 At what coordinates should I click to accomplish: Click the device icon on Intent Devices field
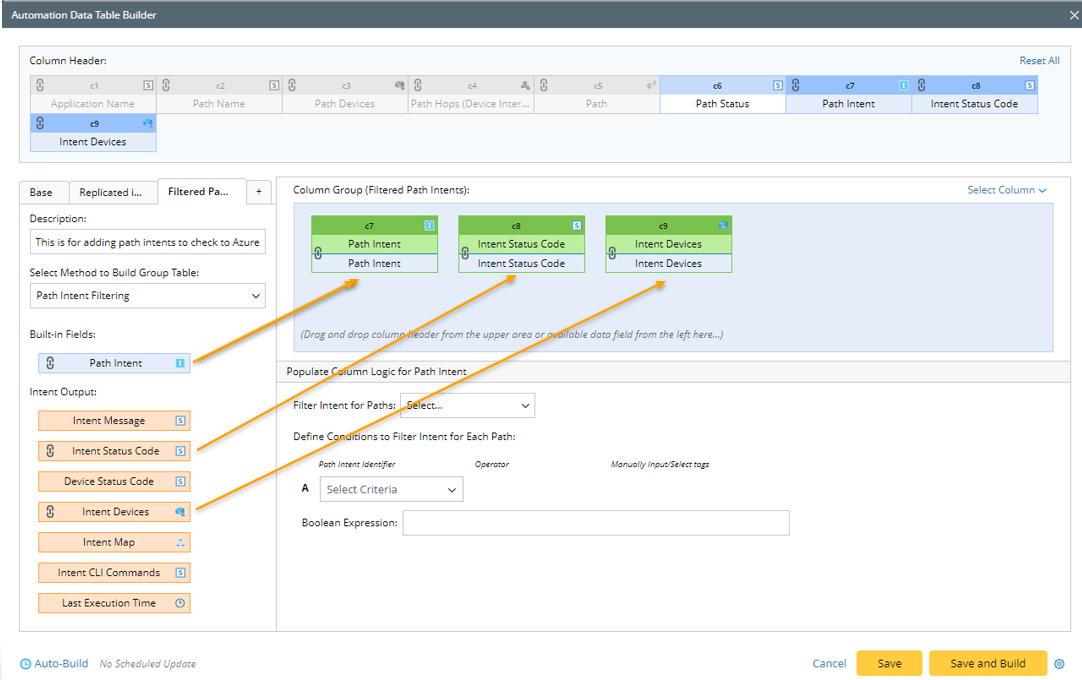pyautogui.click(x=180, y=512)
